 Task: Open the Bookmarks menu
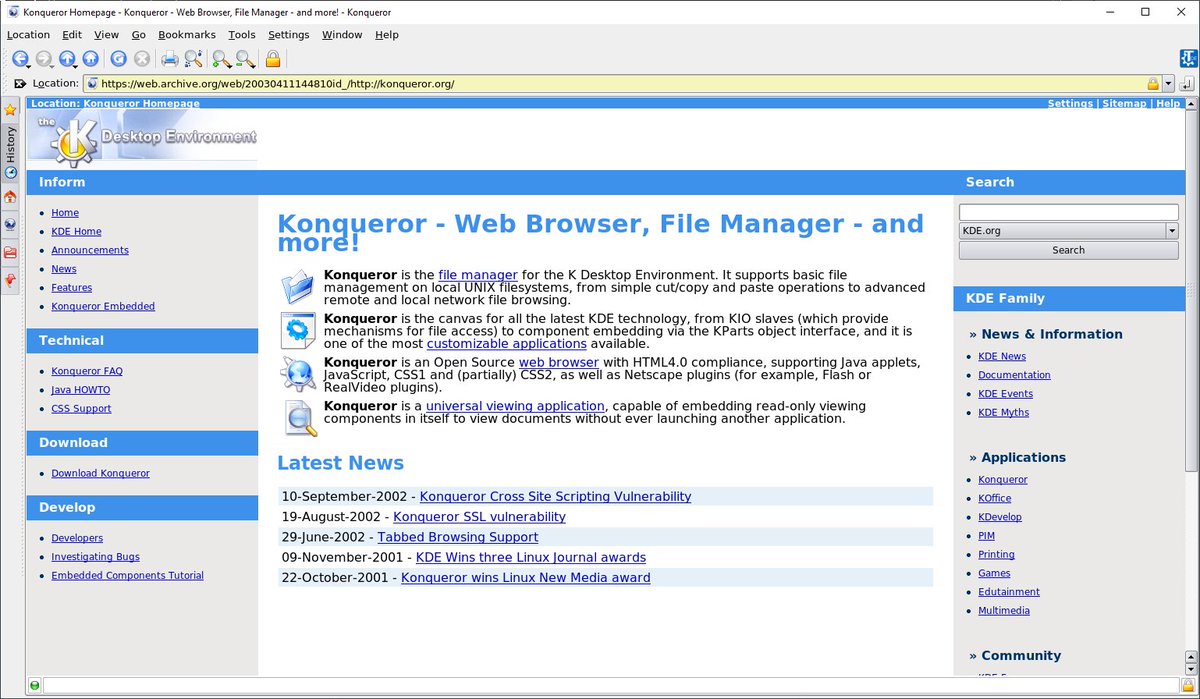pyautogui.click(x=187, y=34)
